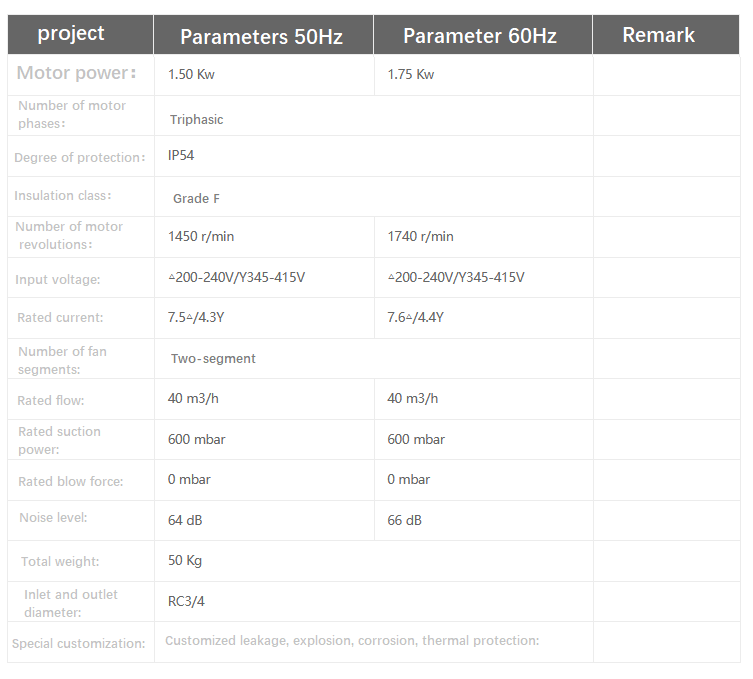
Task: Select the 1740 r/min value
Action: pyautogui.click(x=420, y=237)
